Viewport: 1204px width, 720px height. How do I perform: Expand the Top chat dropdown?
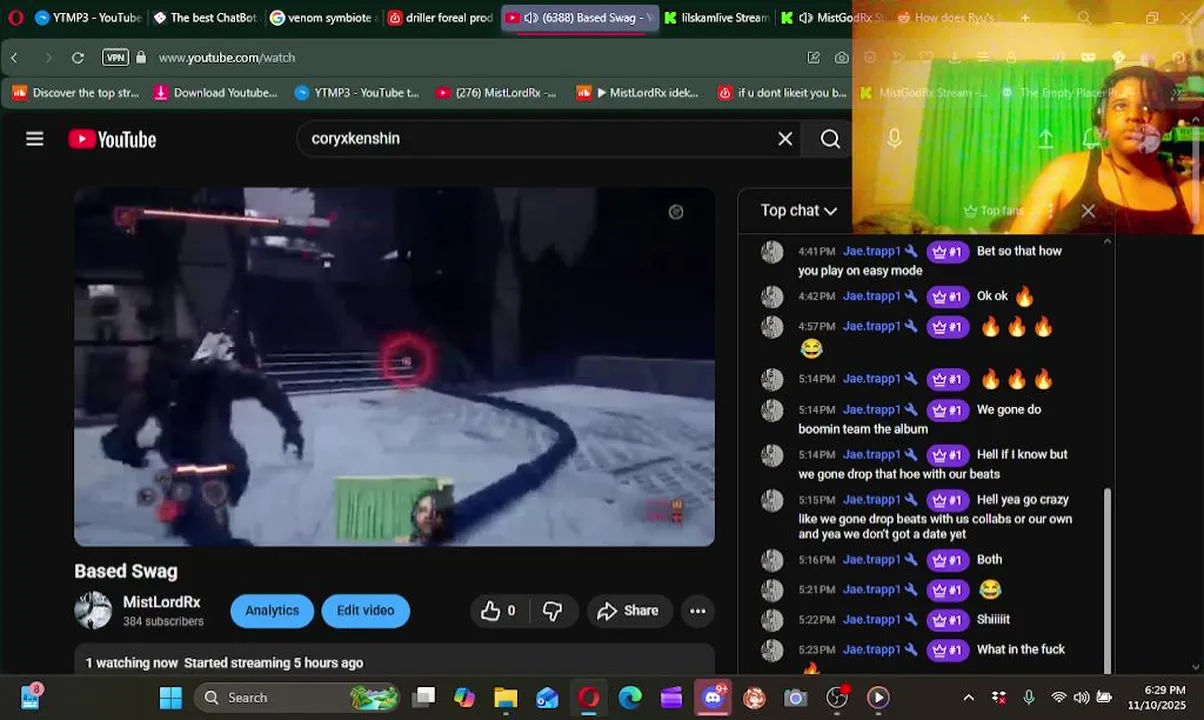click(798, 210)
